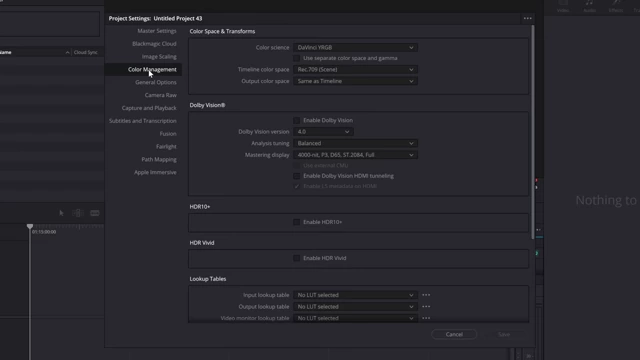
Task: Select Color Management section
Action: coord(152,69)
